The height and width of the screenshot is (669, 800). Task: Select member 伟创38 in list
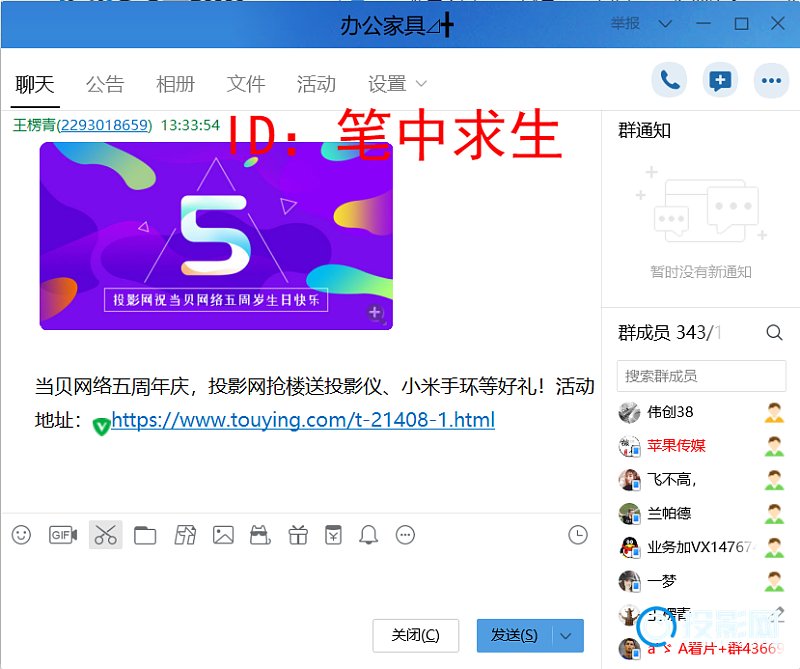(701, 412)
